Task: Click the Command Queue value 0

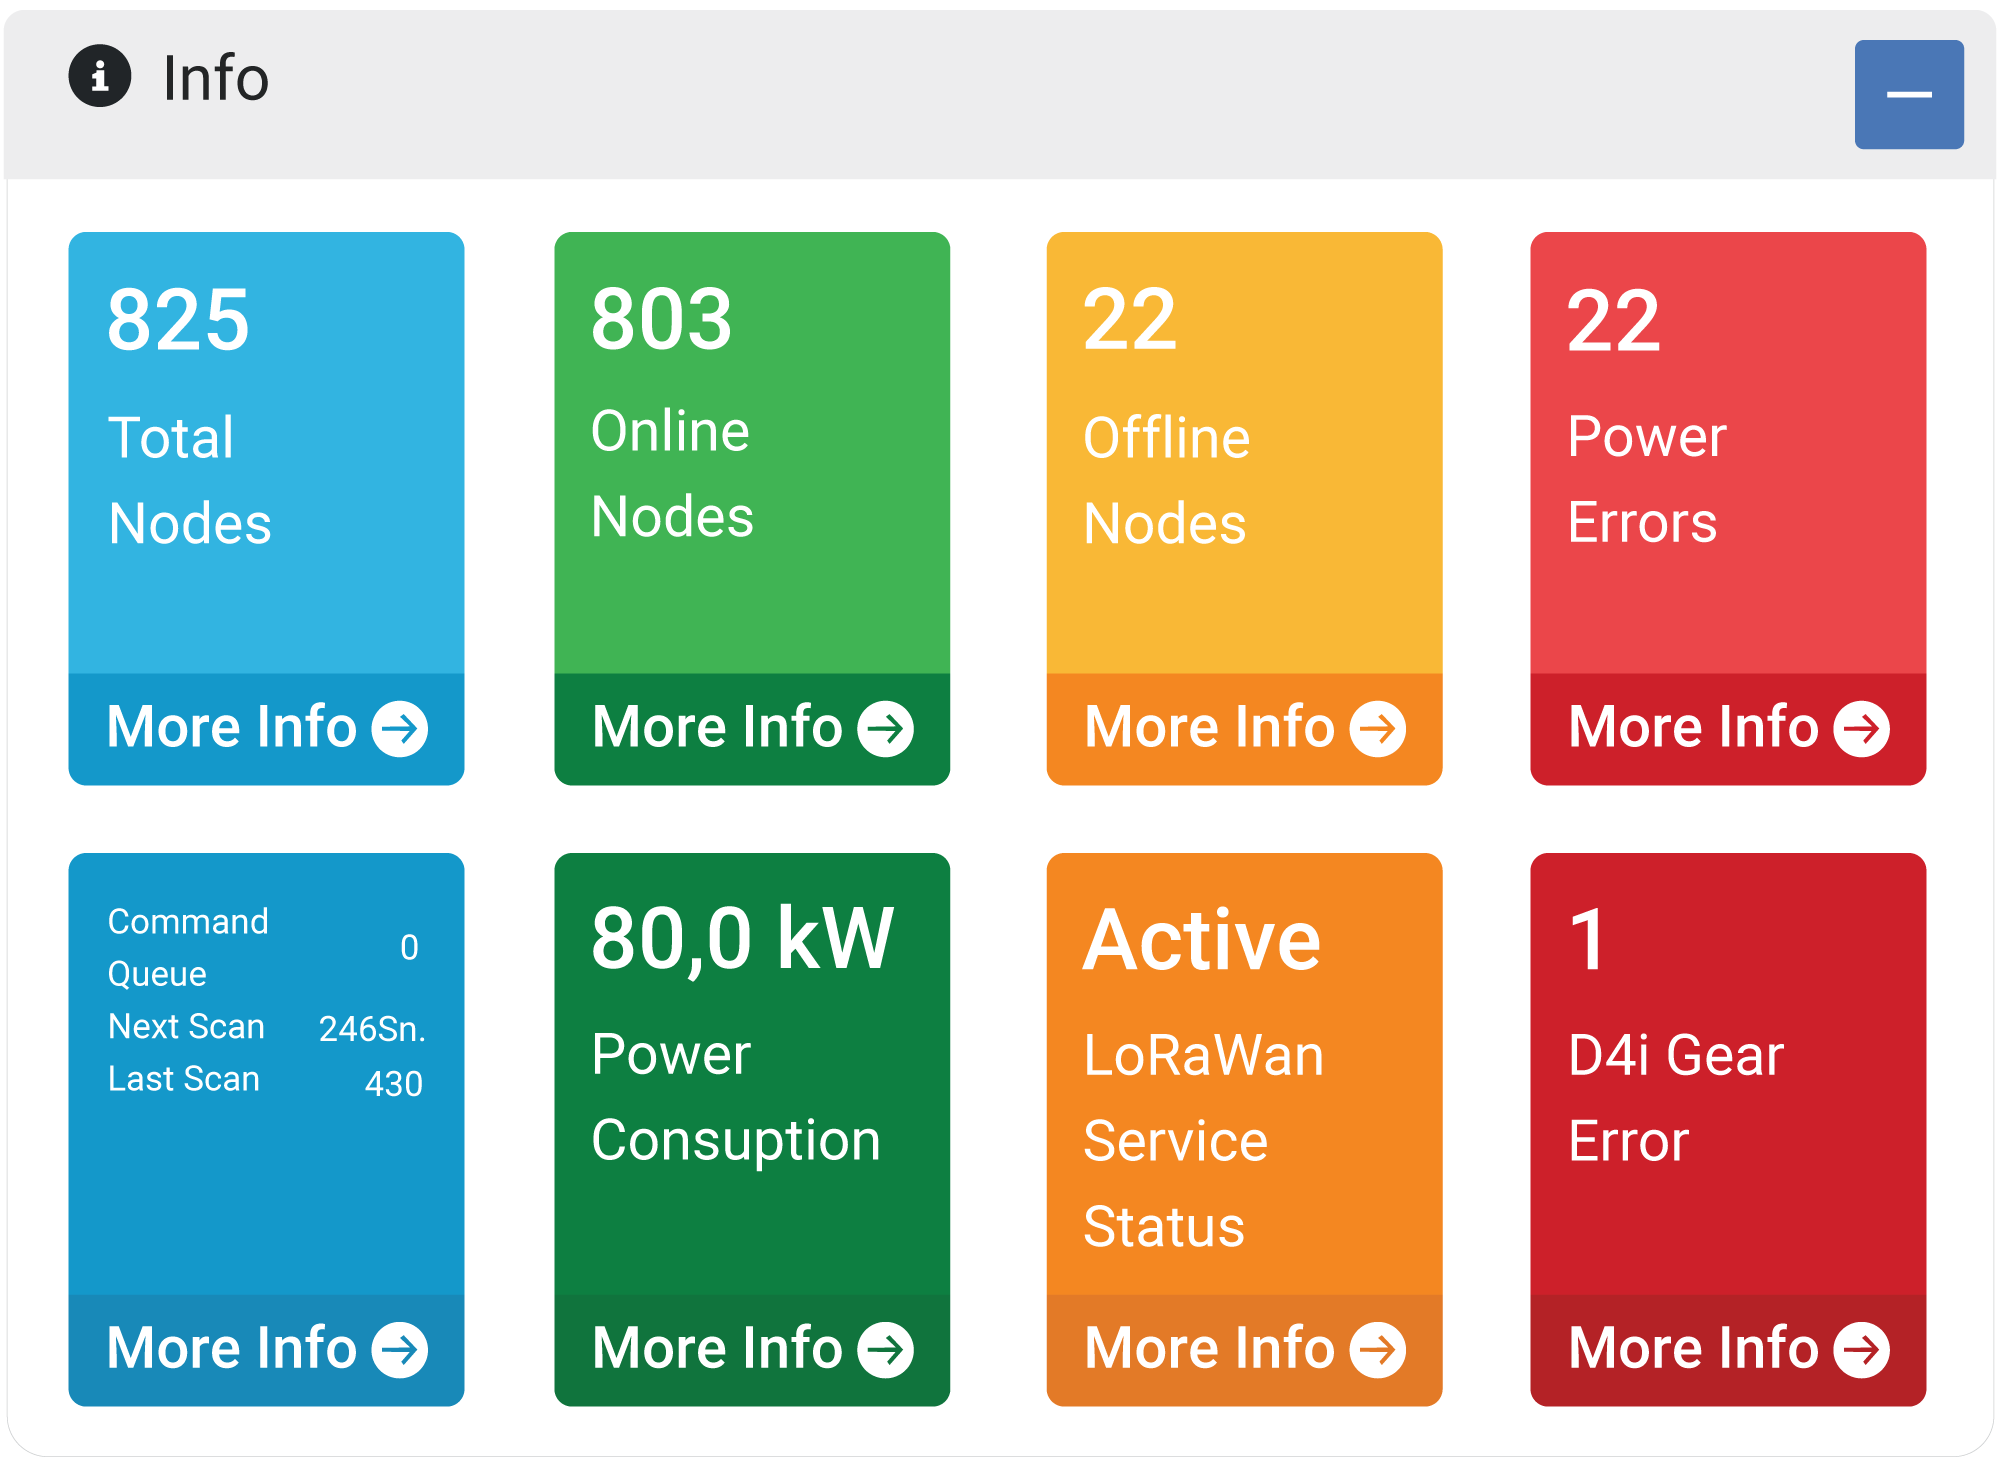Action: coord(409,947)
